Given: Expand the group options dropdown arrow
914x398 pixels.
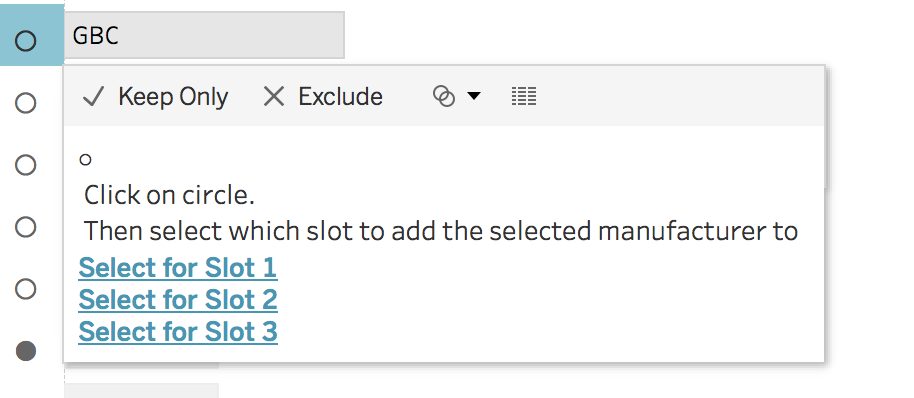Looking at the screenshot, I should pos(474,96).
